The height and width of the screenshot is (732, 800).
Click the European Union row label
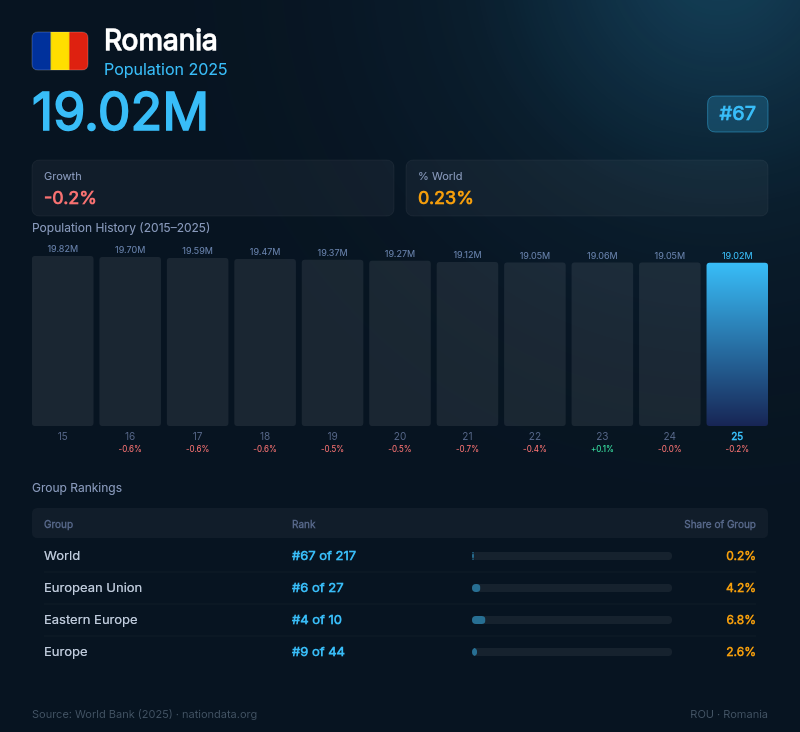click(x=93, y=588)
